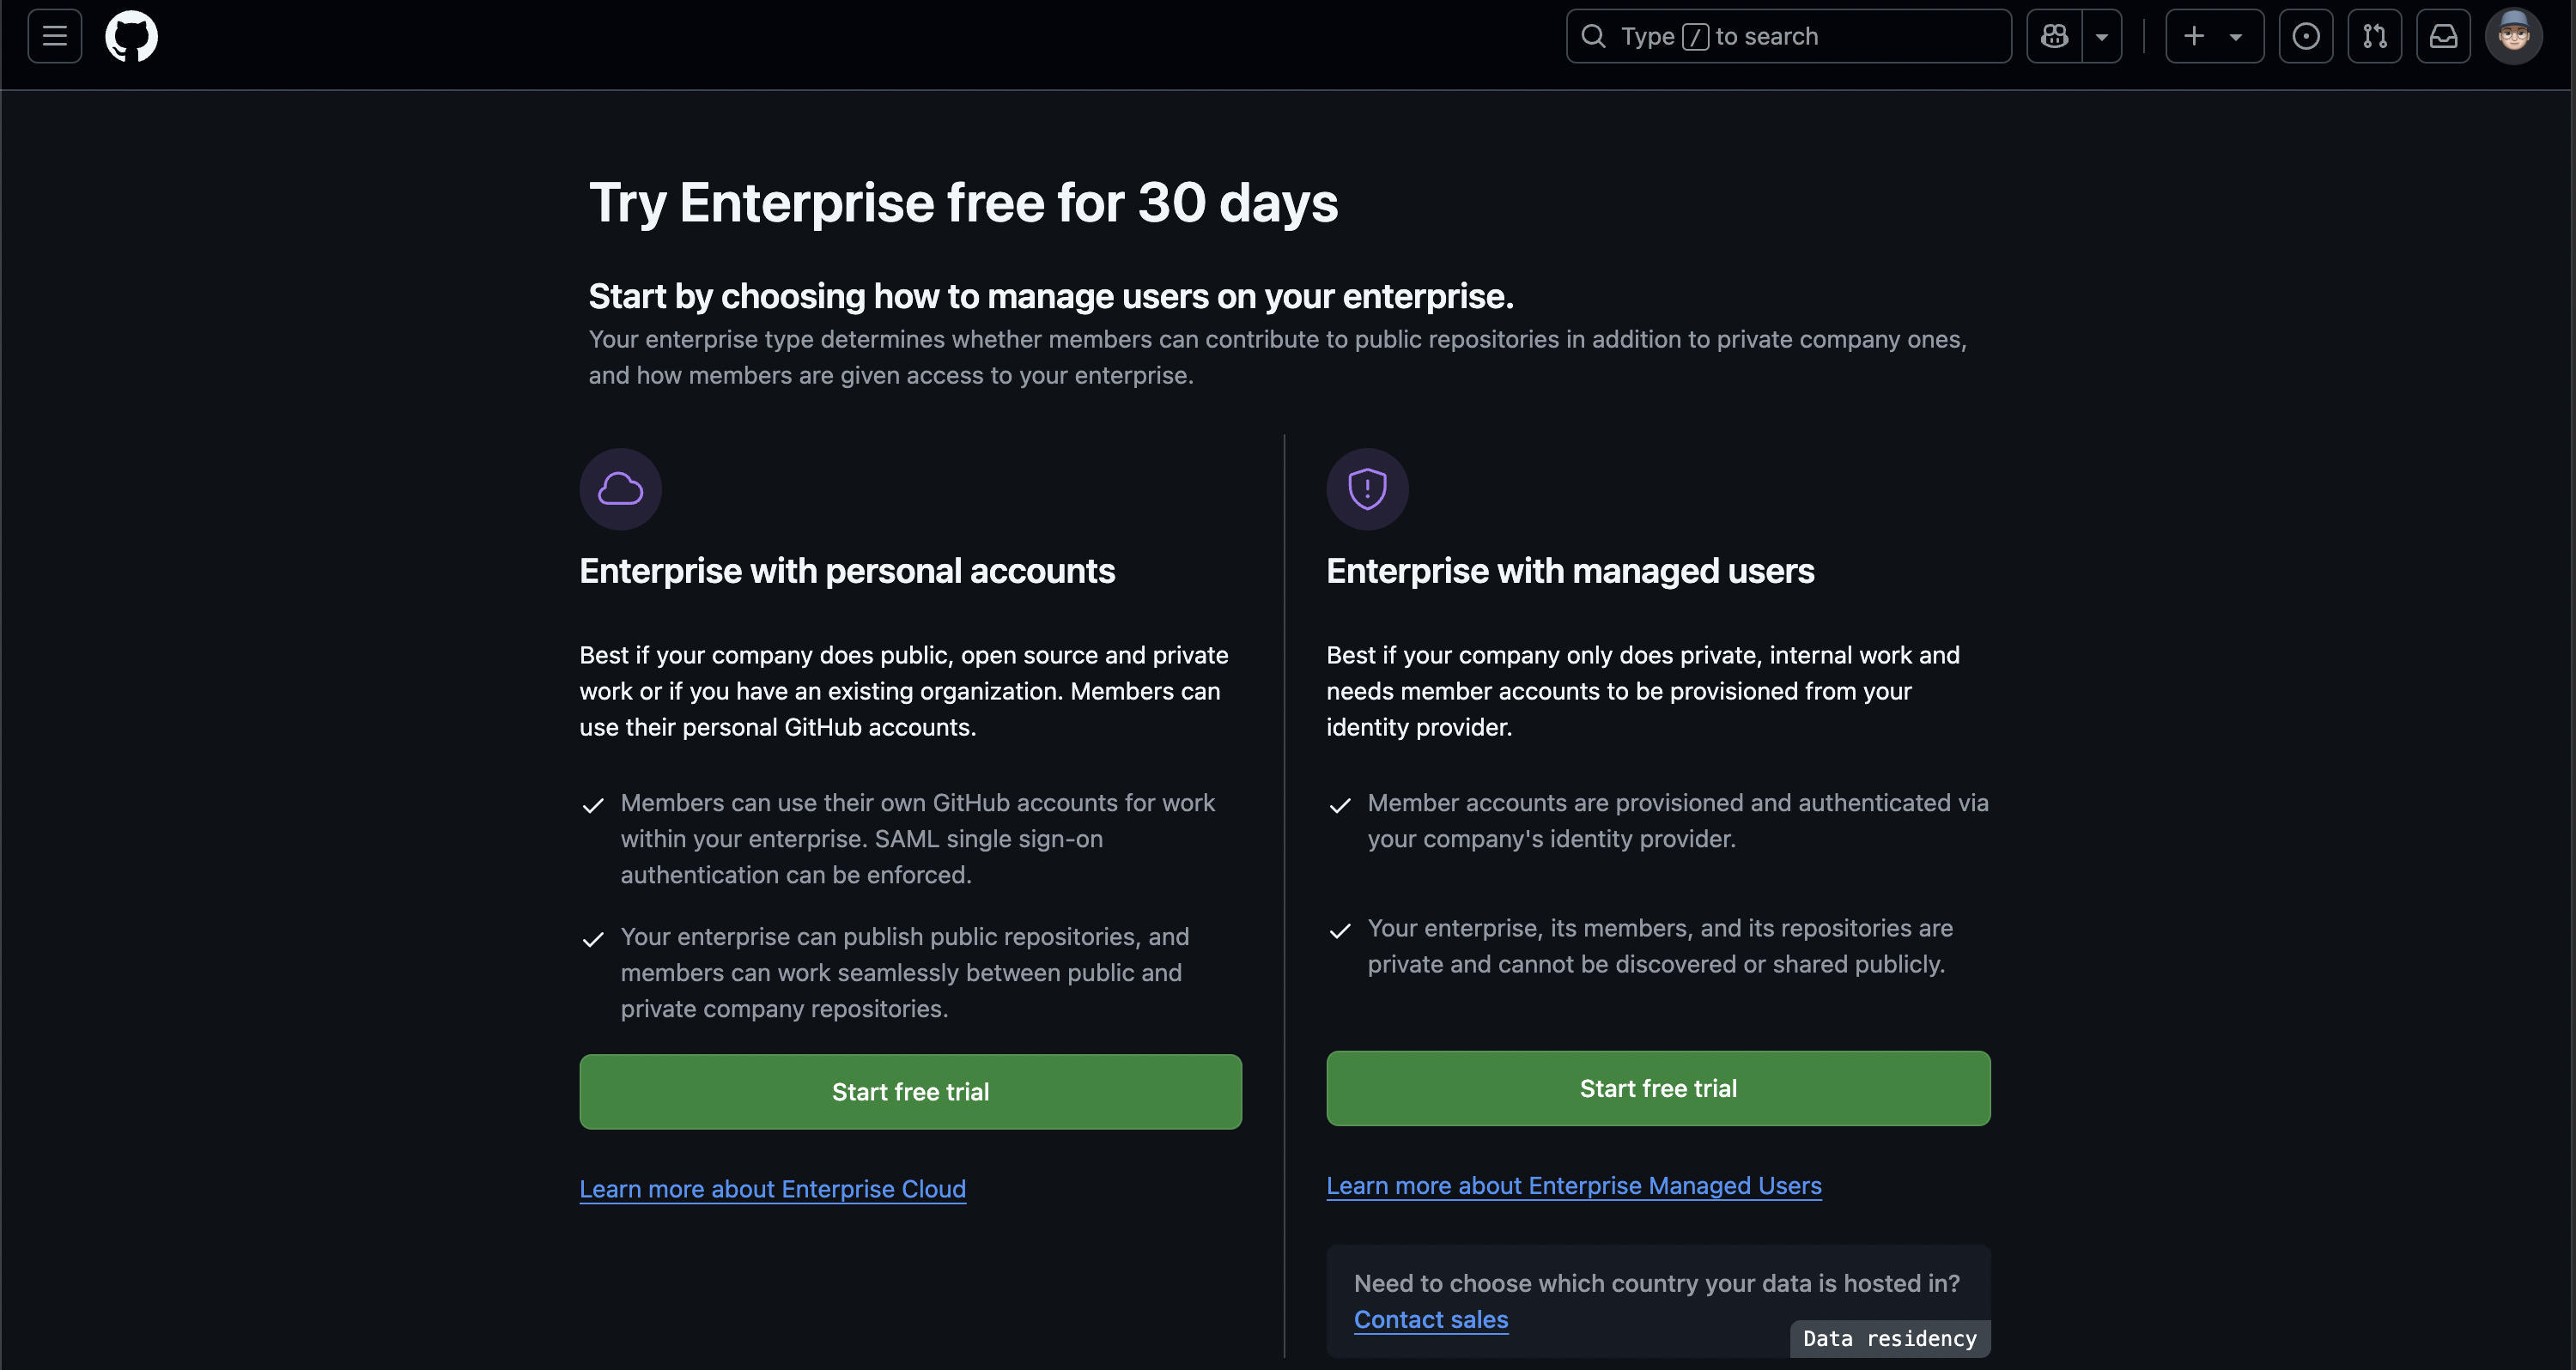Open the create new plus menu
2576x1370 pixels.
coord(2214,36)
